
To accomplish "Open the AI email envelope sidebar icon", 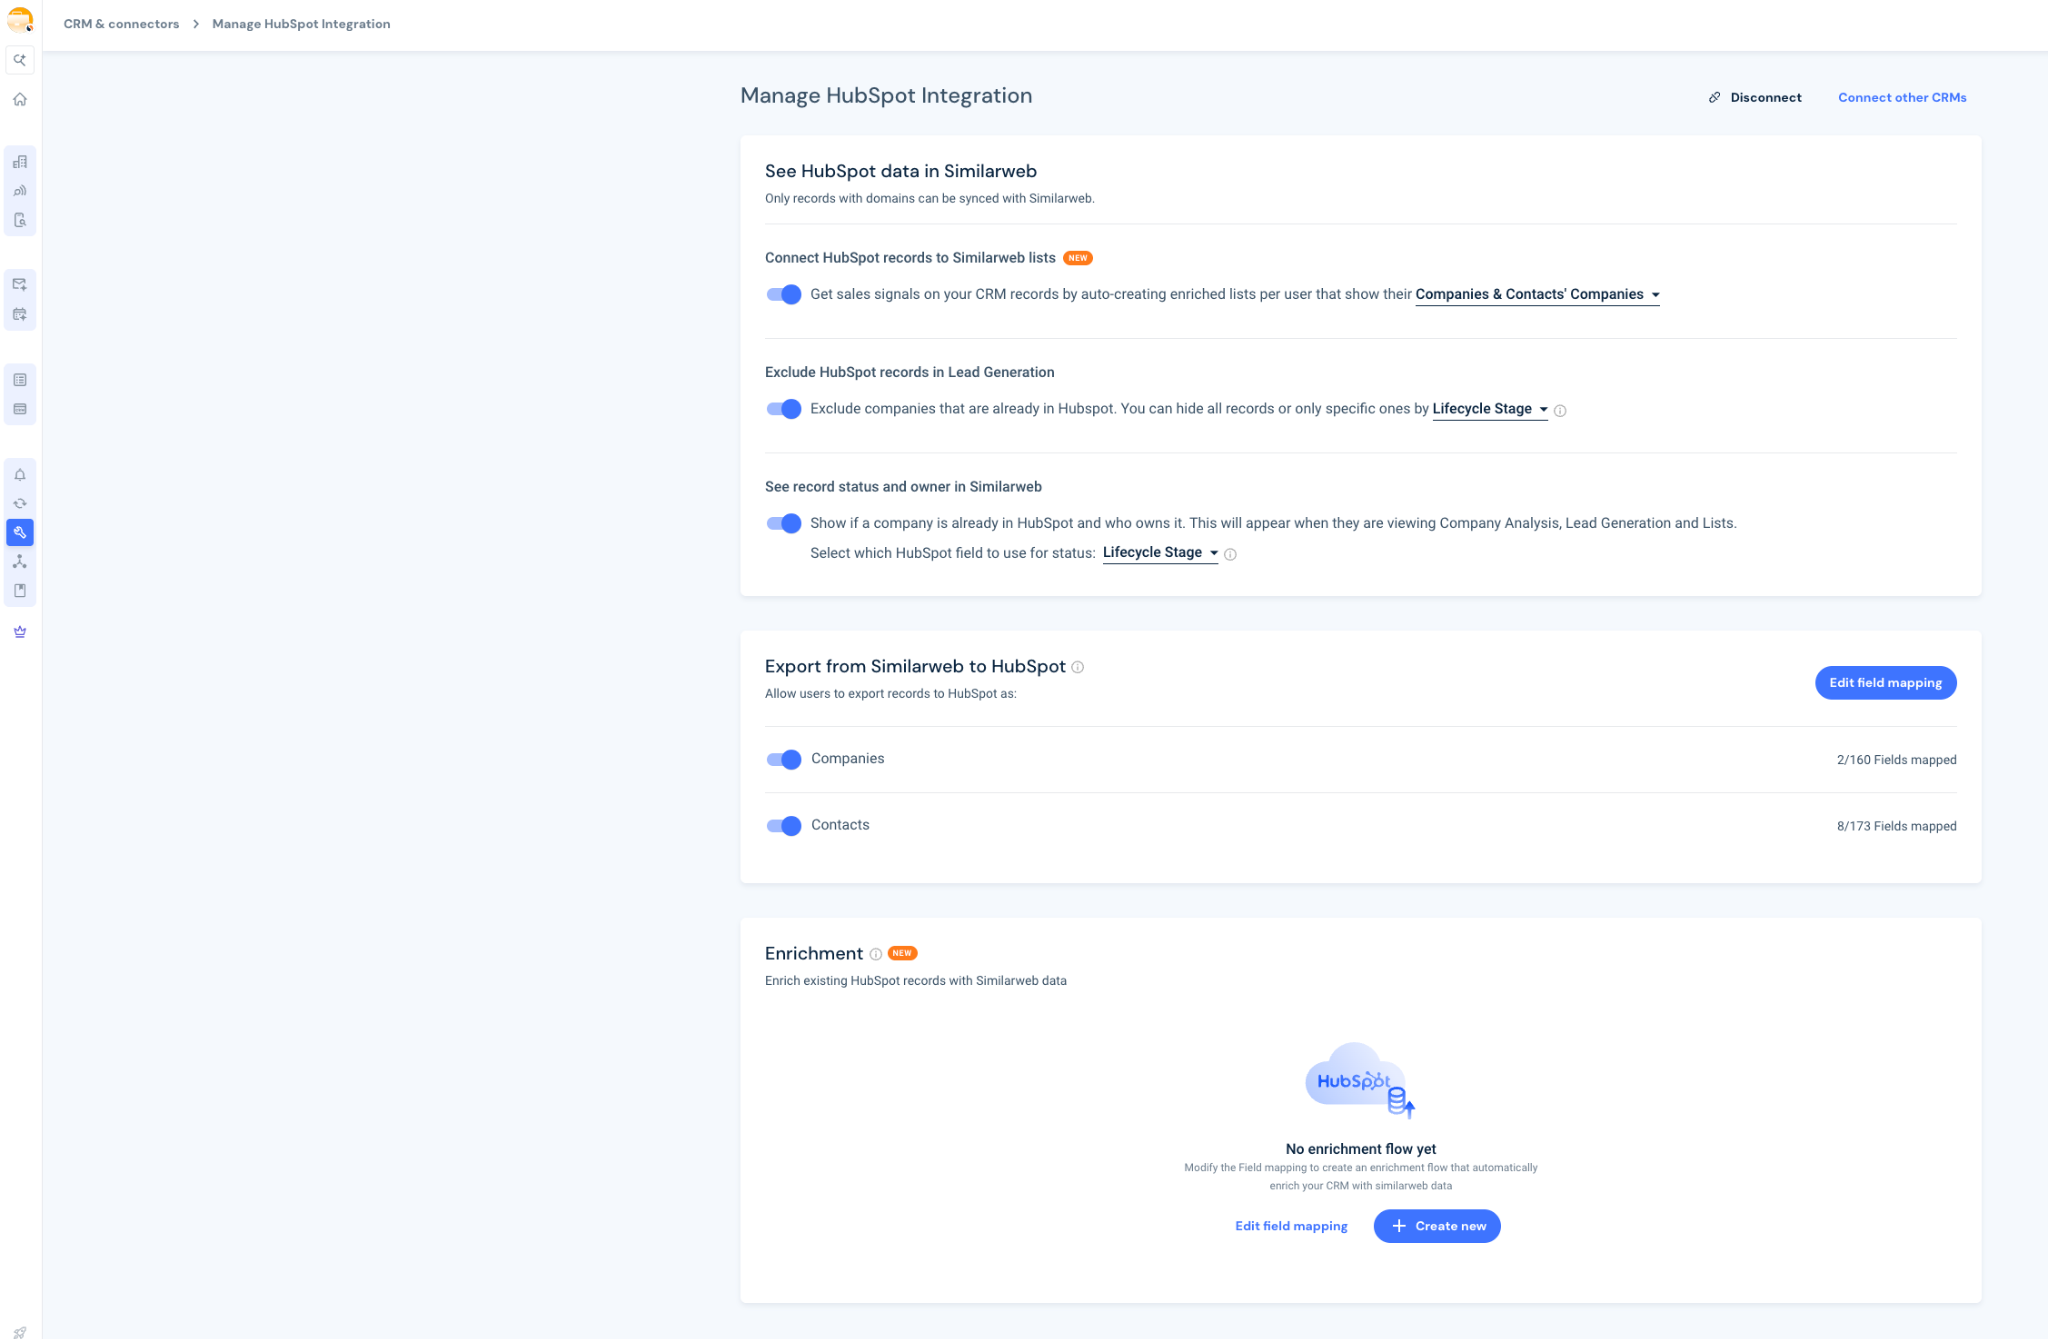I will pos(20,285).
